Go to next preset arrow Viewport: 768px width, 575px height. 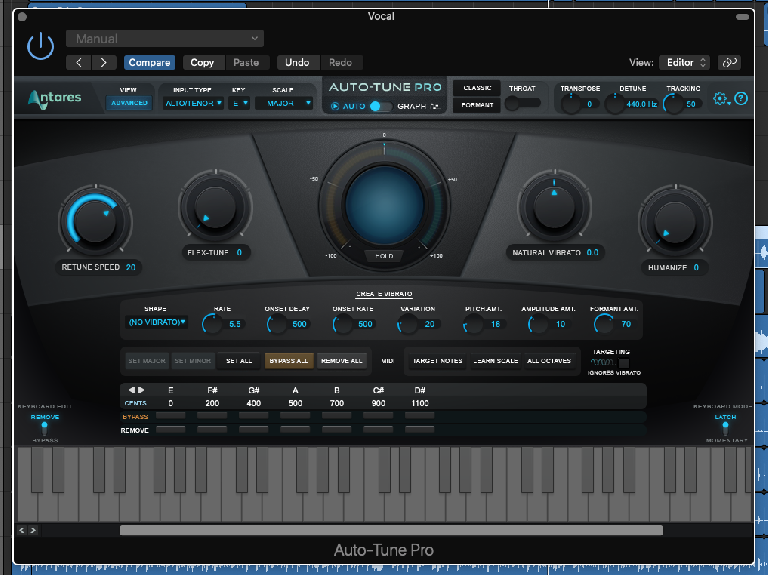[x=104, y=63]
